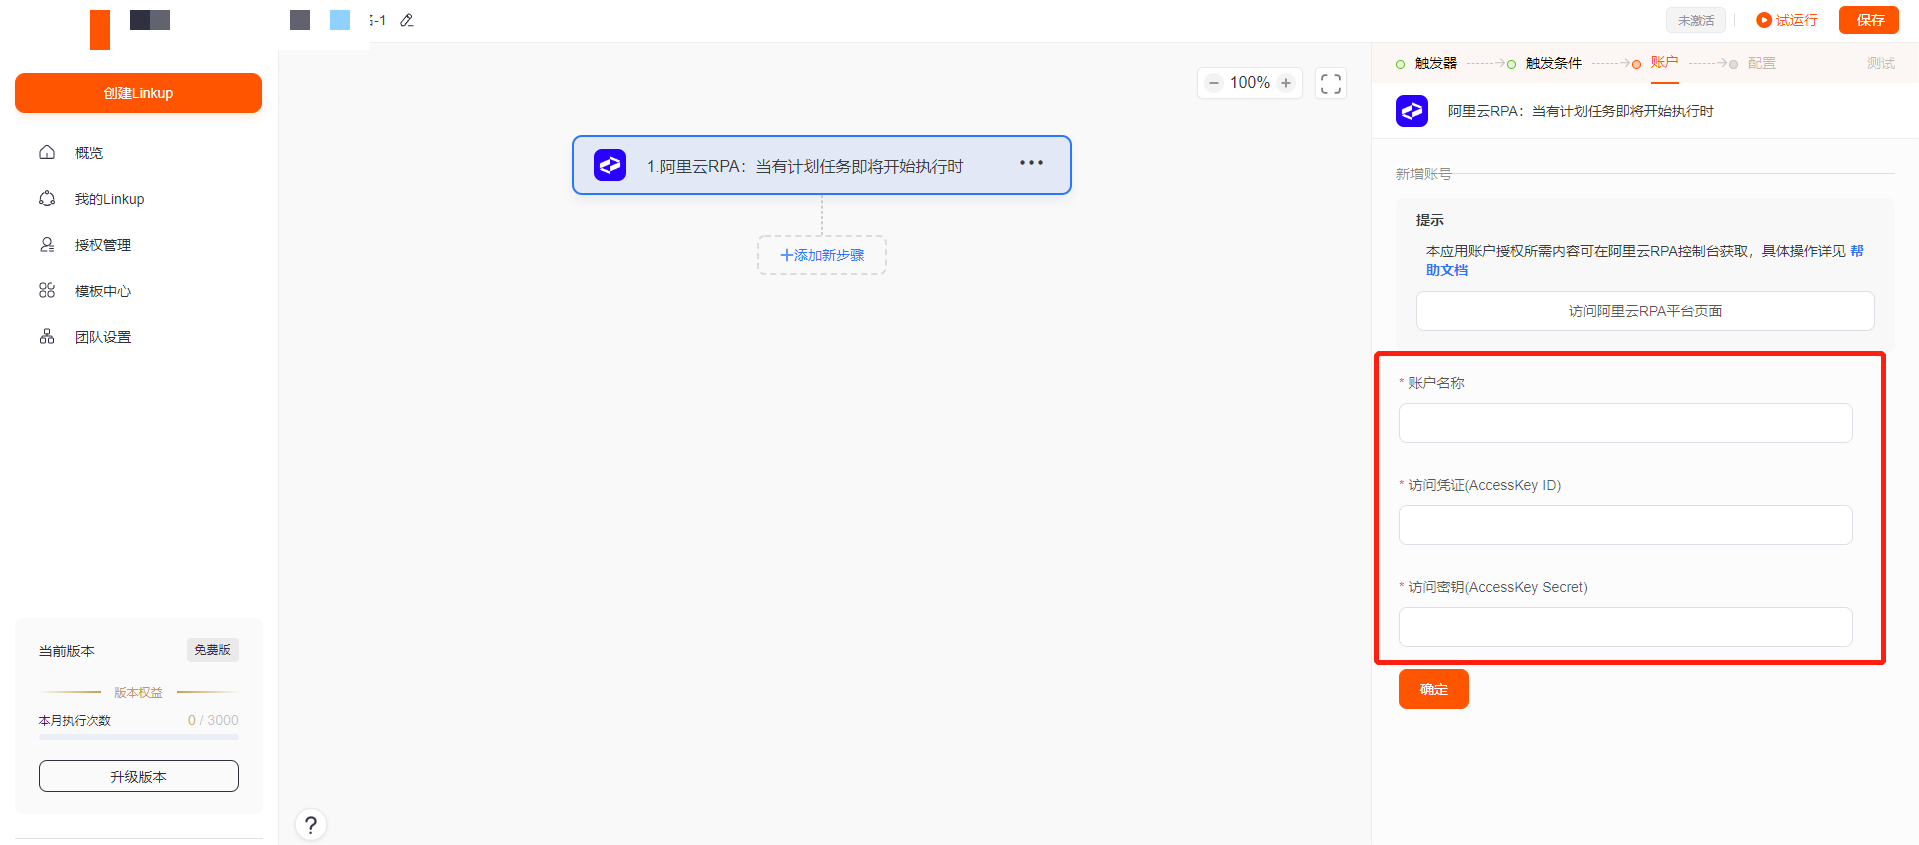Viewport: 1919px width, 845px height.
Task: Click the 授权管理 sidebar icon
Action: [47, 245]
